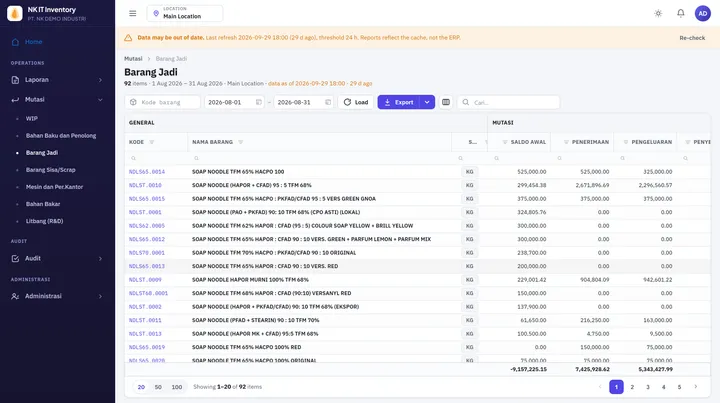Go to page 3
Screen dimensions: 720x403
(x=648, y=387)
